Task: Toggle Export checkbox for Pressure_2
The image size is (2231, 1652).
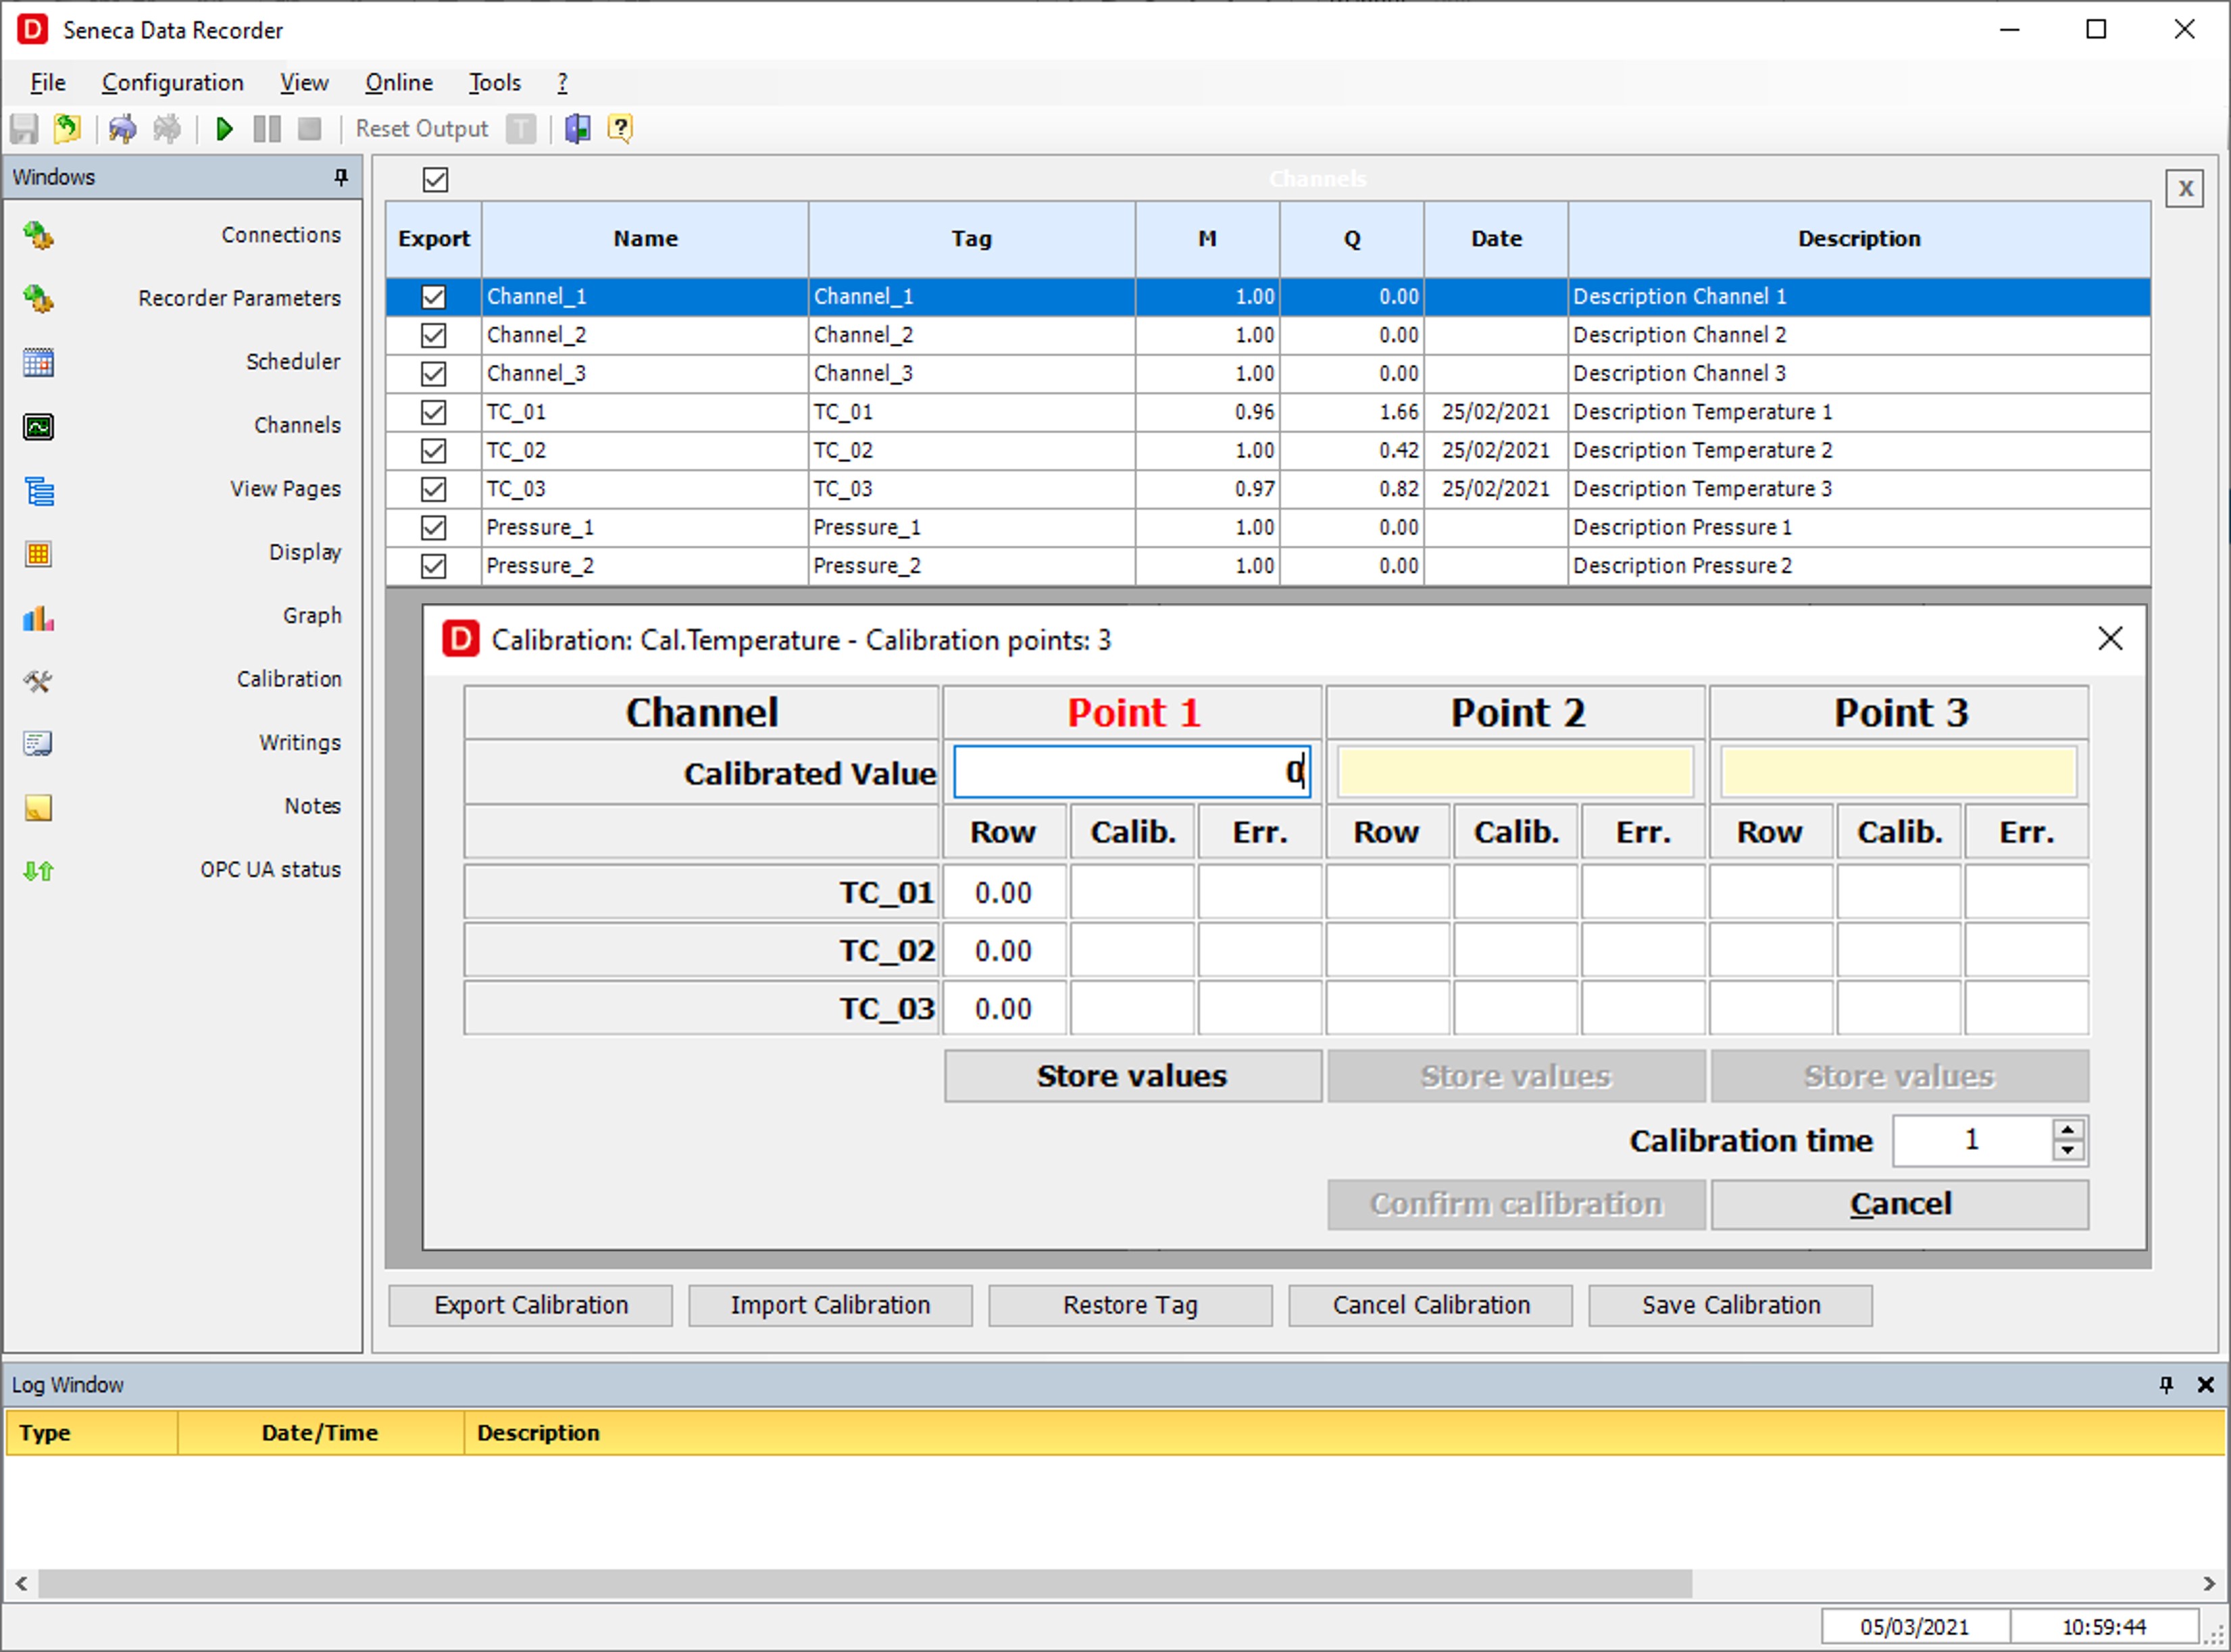Action: (x=433, y=567)
